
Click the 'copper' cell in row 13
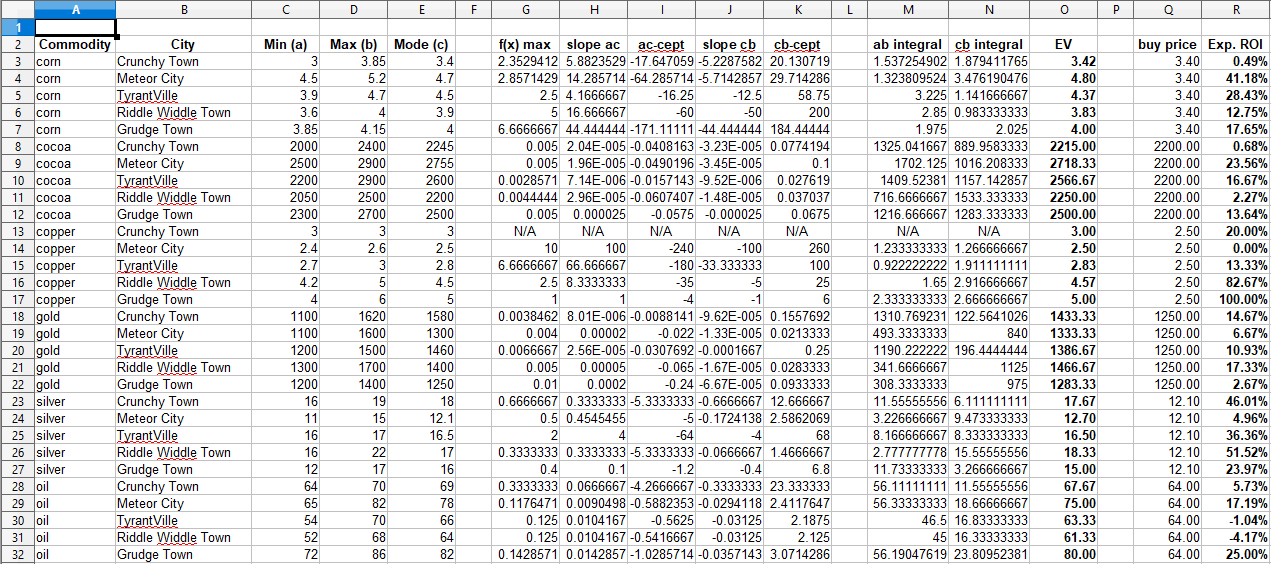tap(76, 231)
